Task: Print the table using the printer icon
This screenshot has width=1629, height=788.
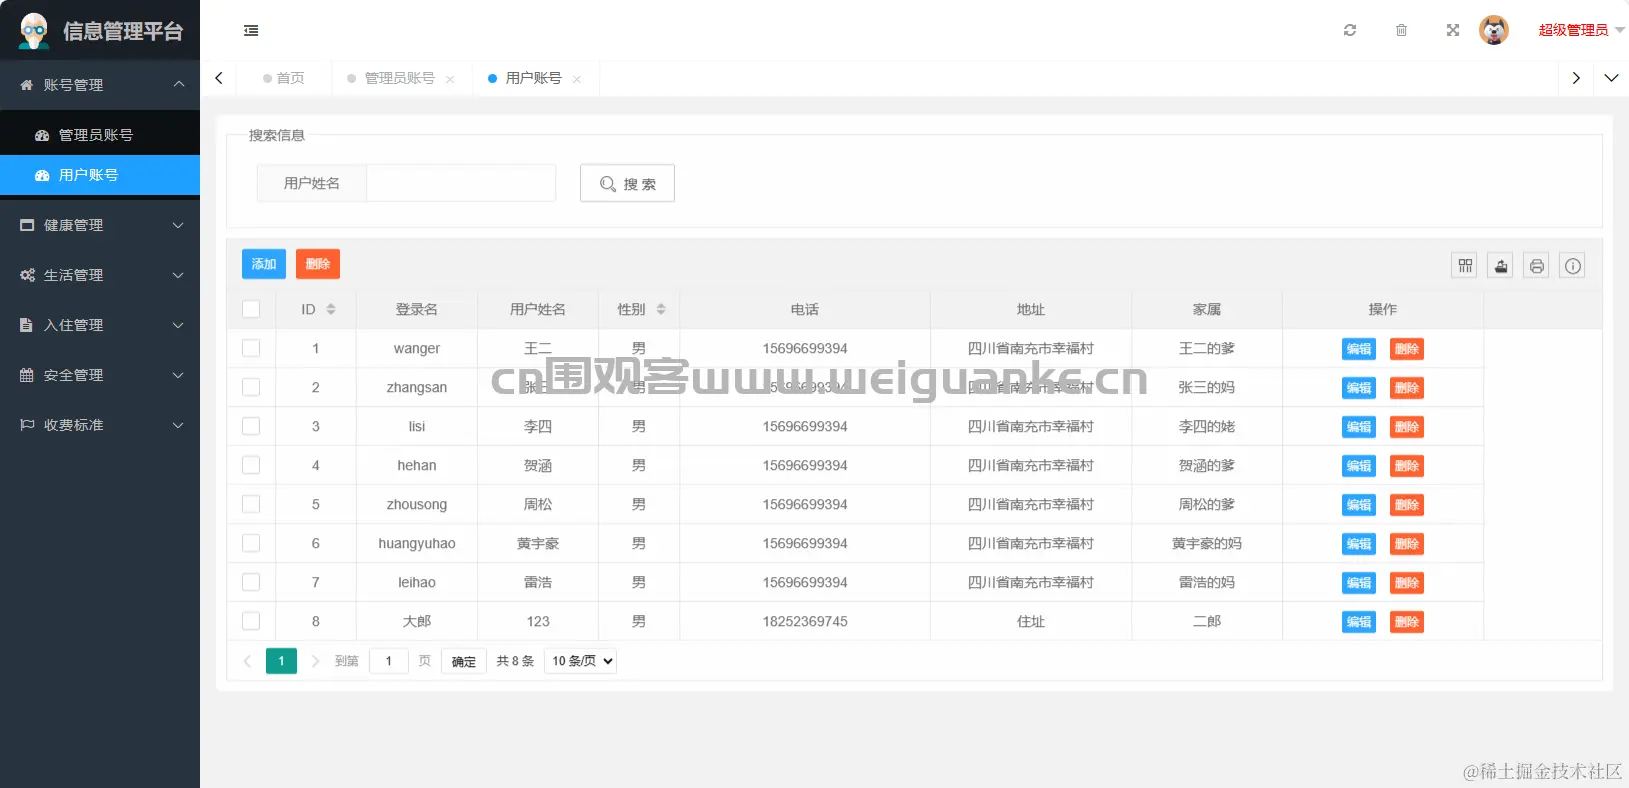Action: tap(1537, 265)
